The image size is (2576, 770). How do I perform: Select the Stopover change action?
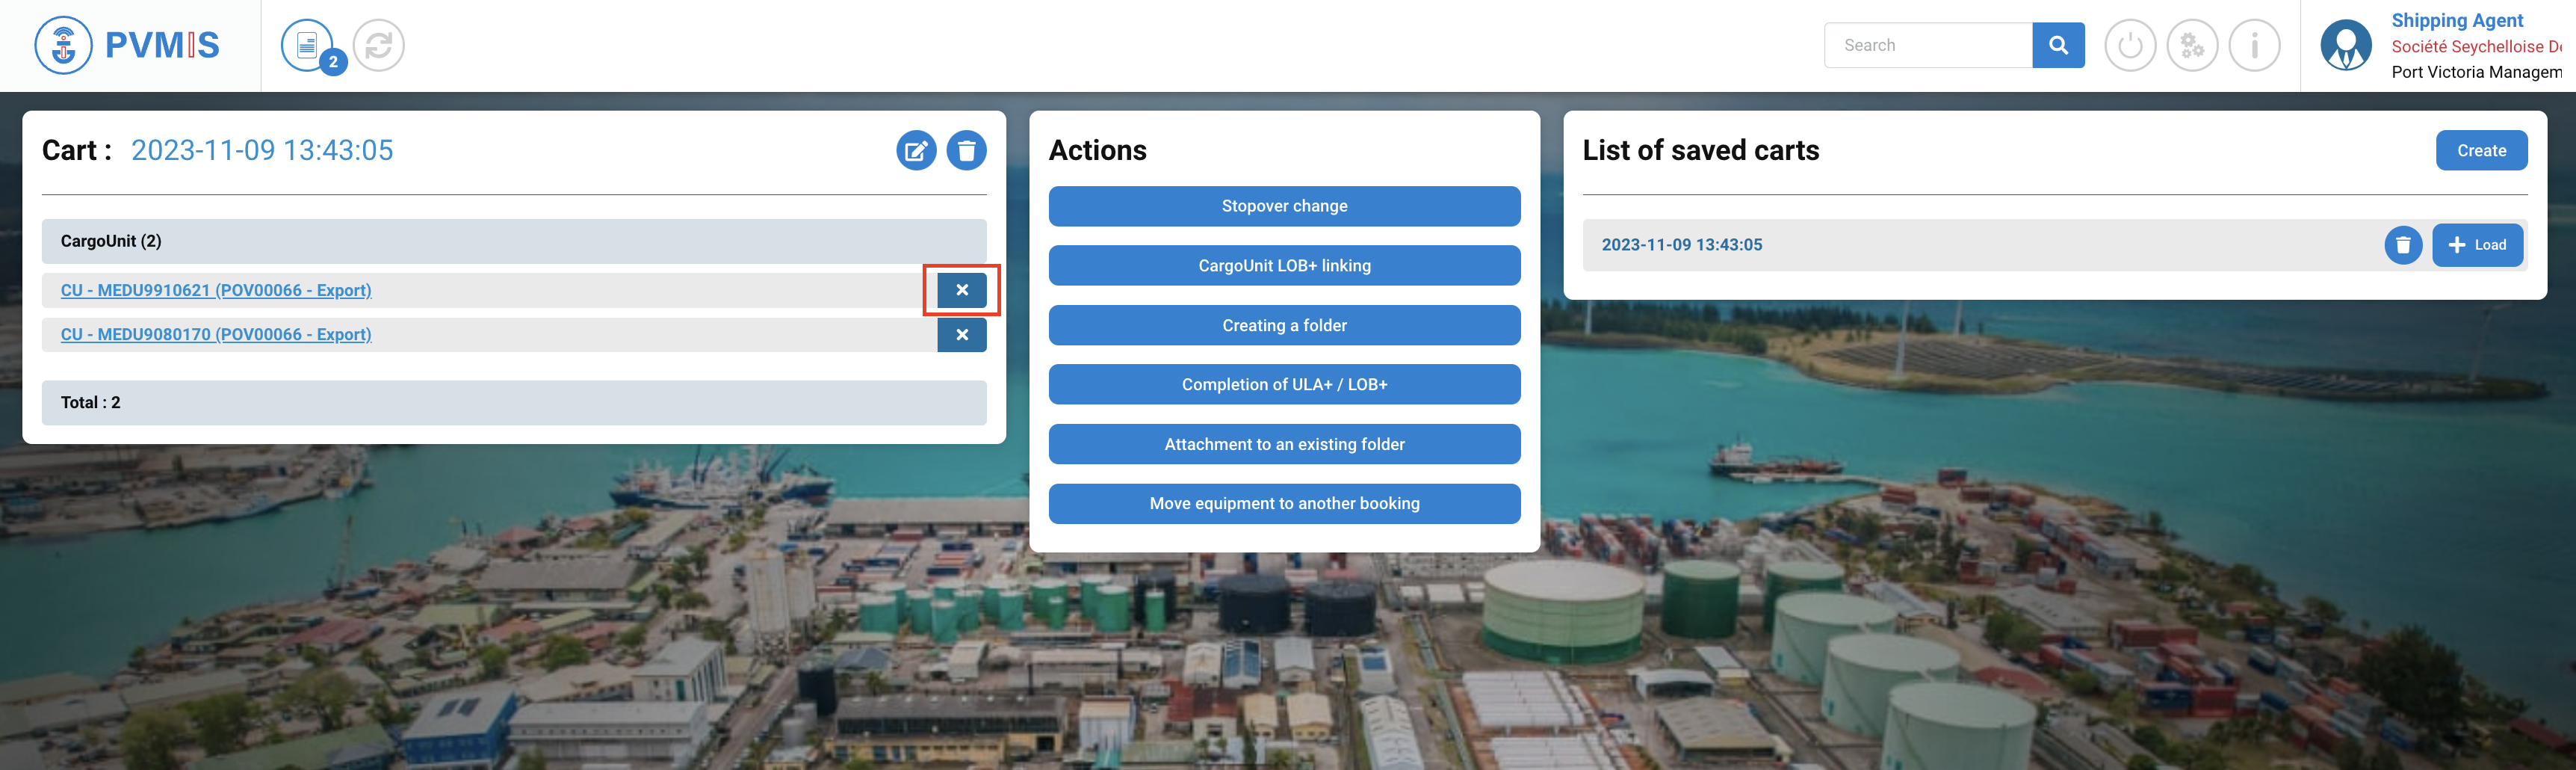point(1283,206)
